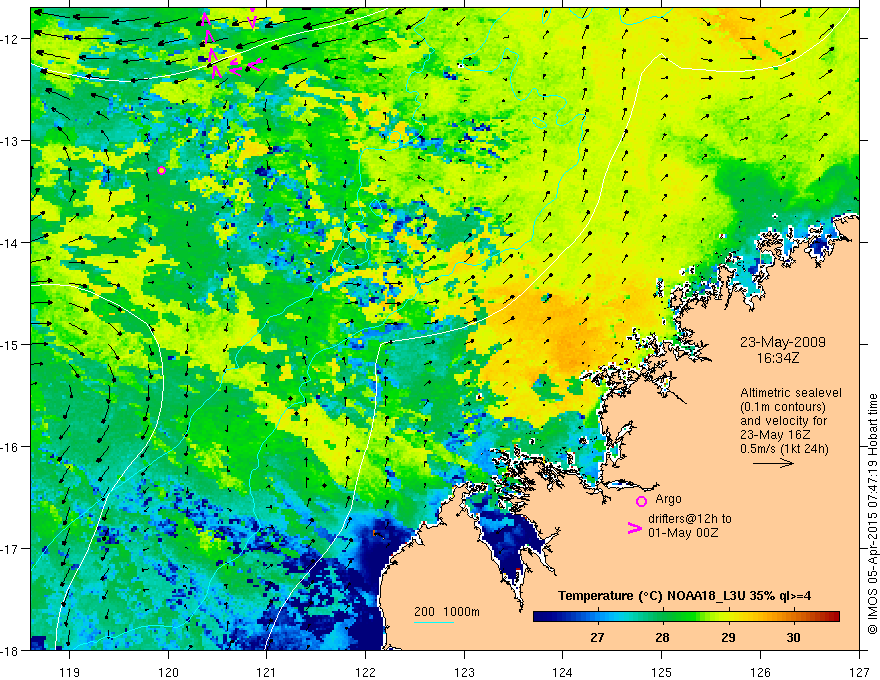Click the IMOS copyright timestamp text
The width and height of the screenshot is (880, 680).
pos(873,514)
